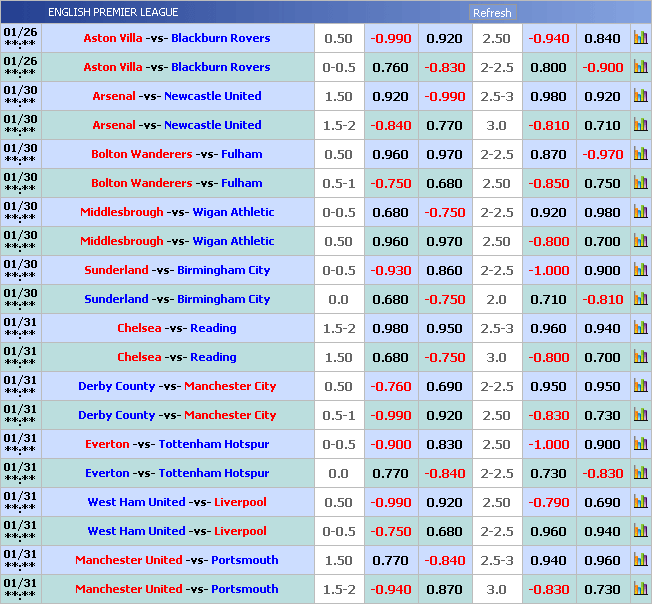Click the Refresh button in the header
Image resolution: width=652 pixels, height=604 pixels.
pos(491,13)
